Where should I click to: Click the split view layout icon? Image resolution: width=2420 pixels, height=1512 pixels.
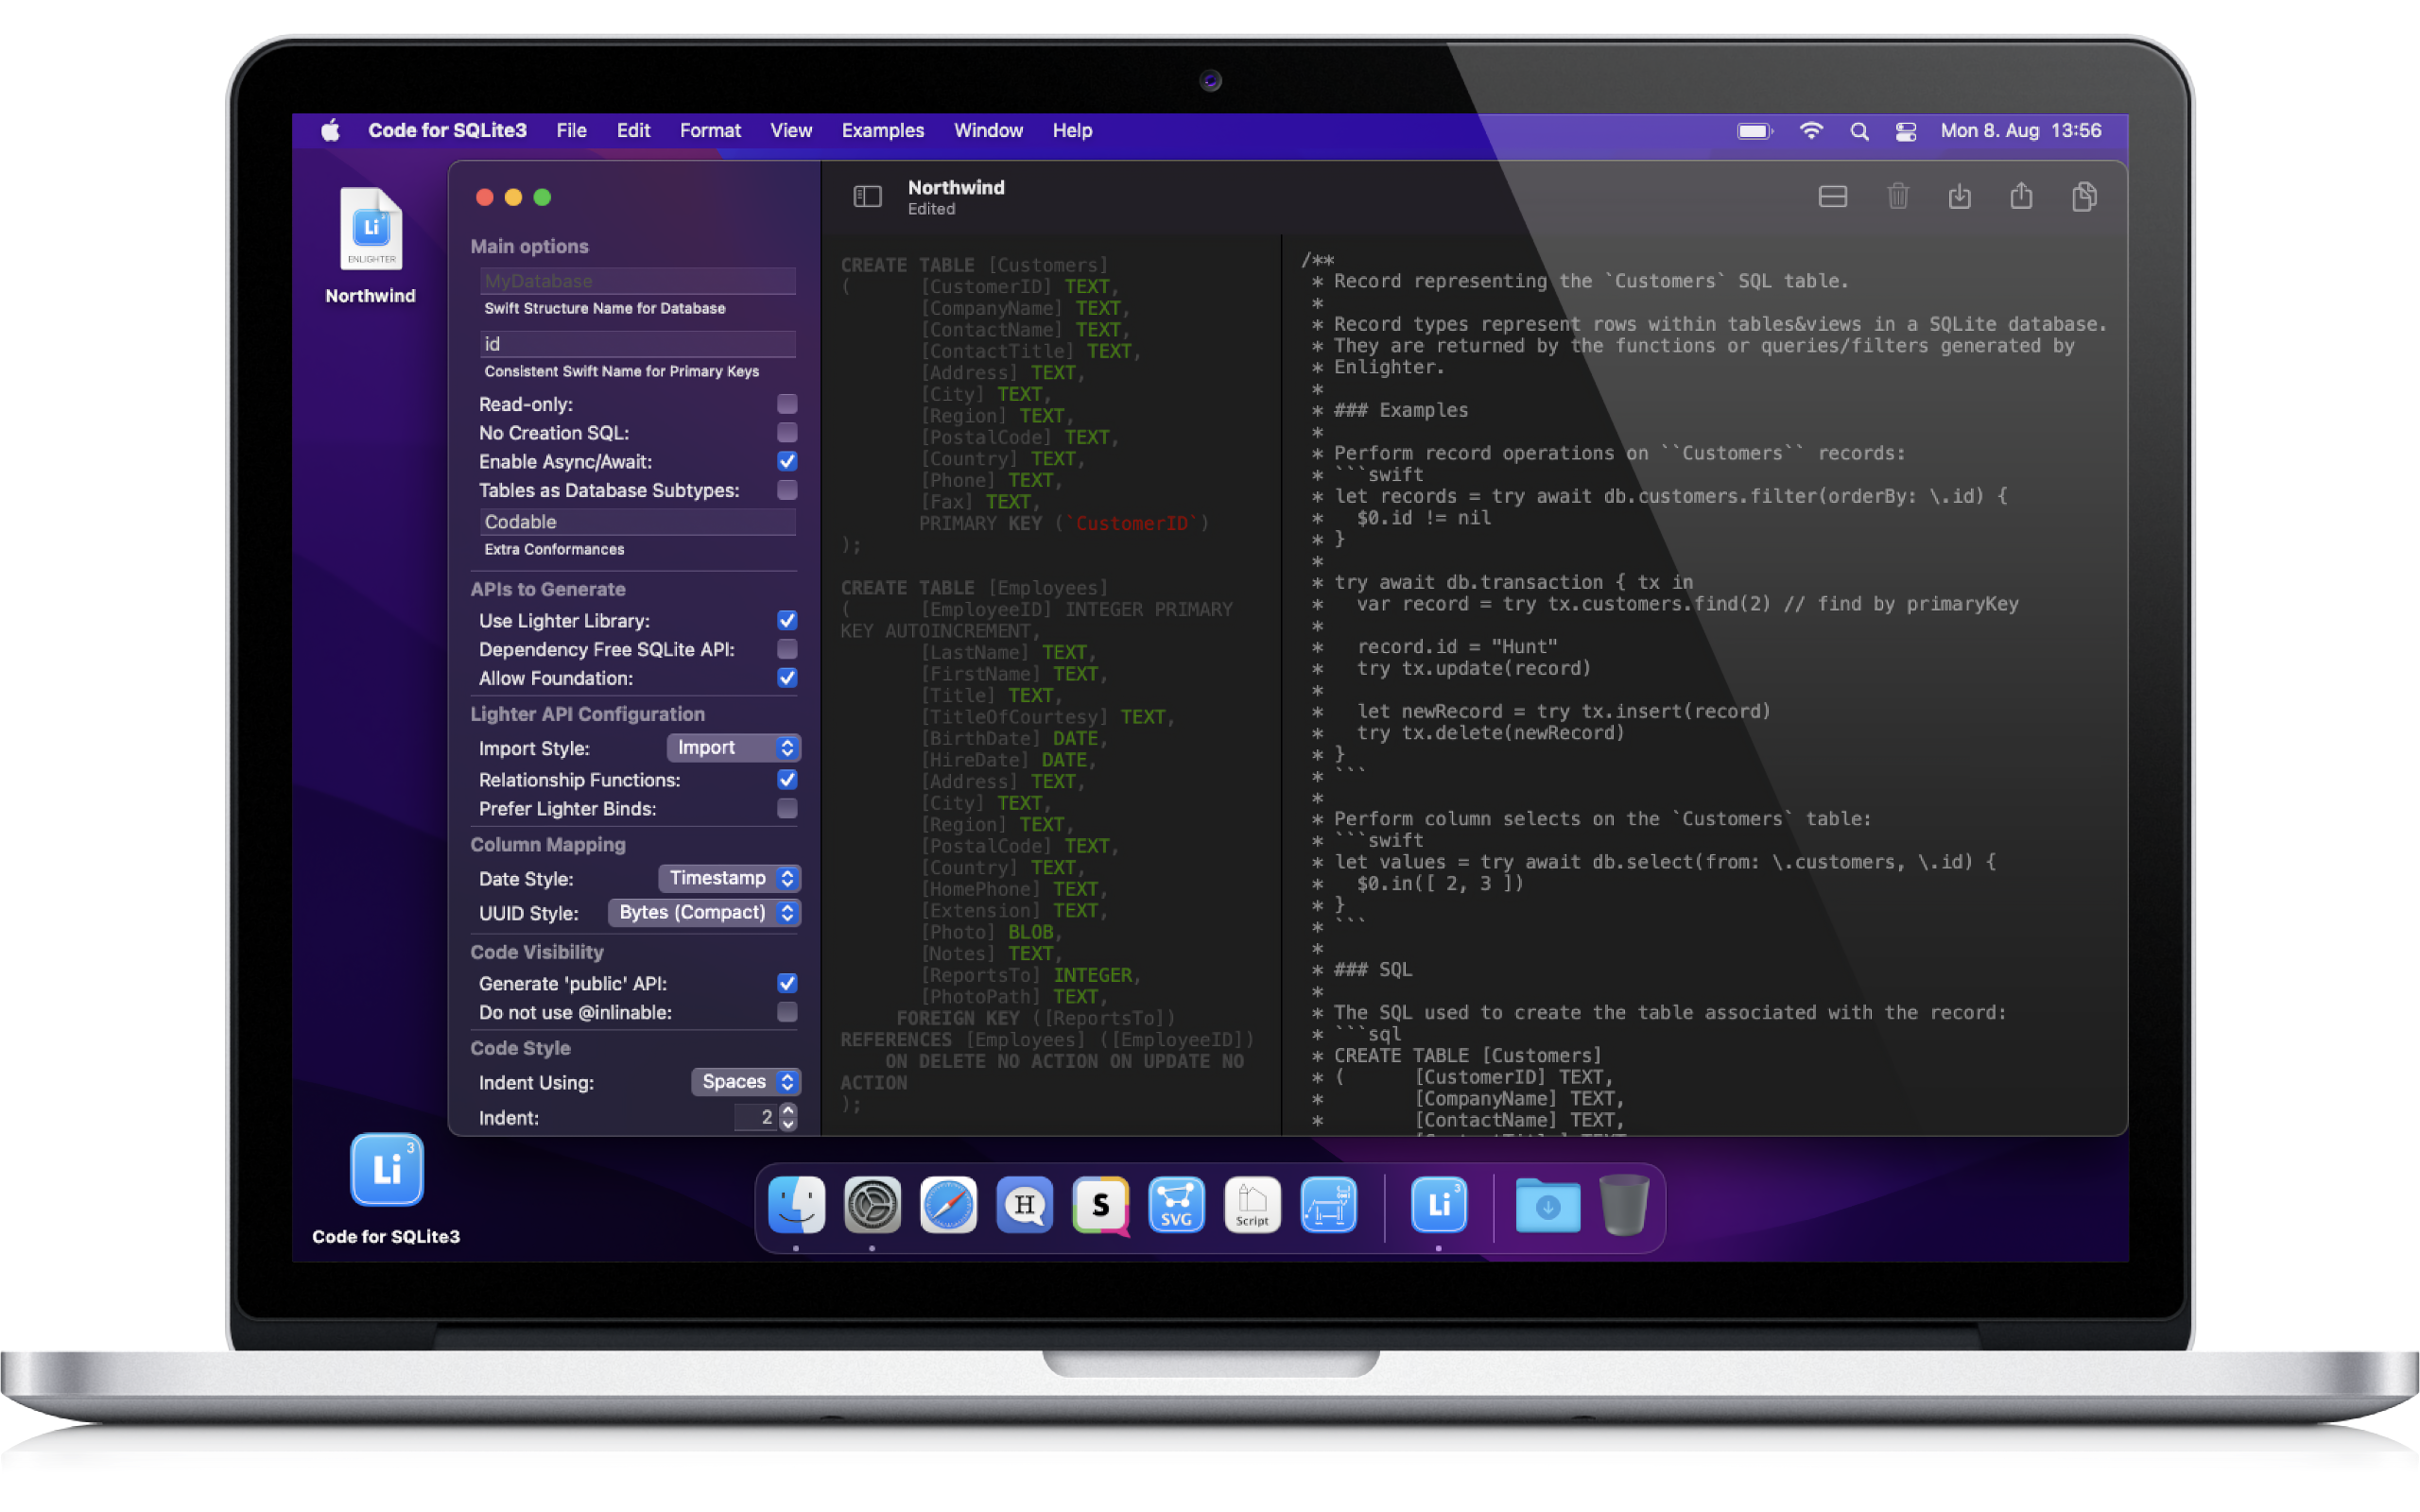(x=1832, y=197)
